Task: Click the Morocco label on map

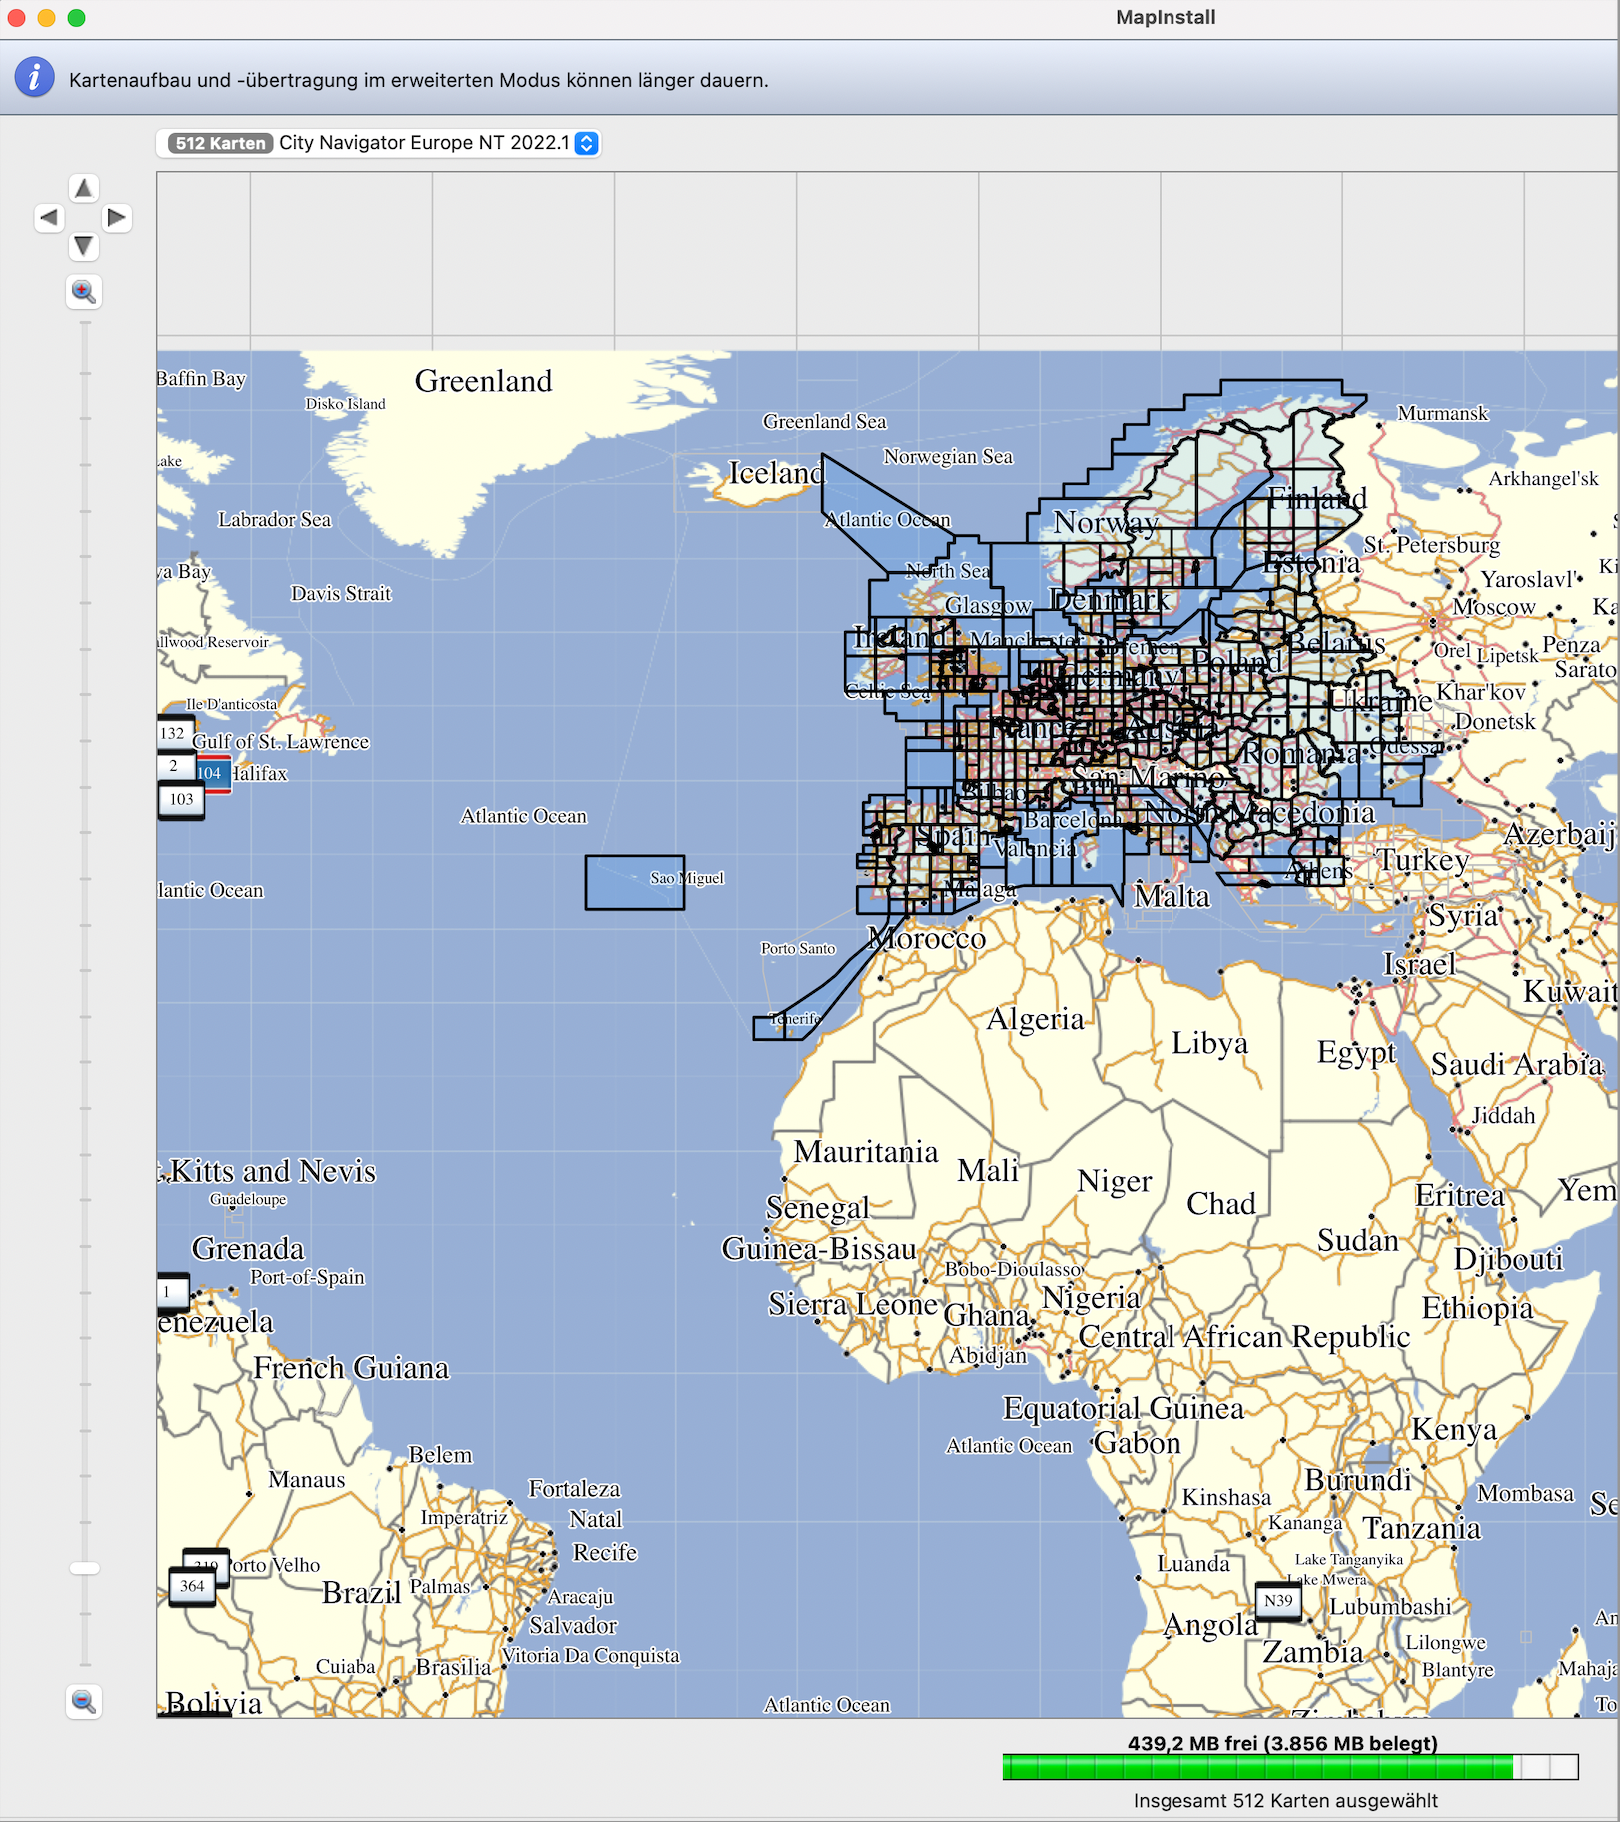Action: (927, 938)
